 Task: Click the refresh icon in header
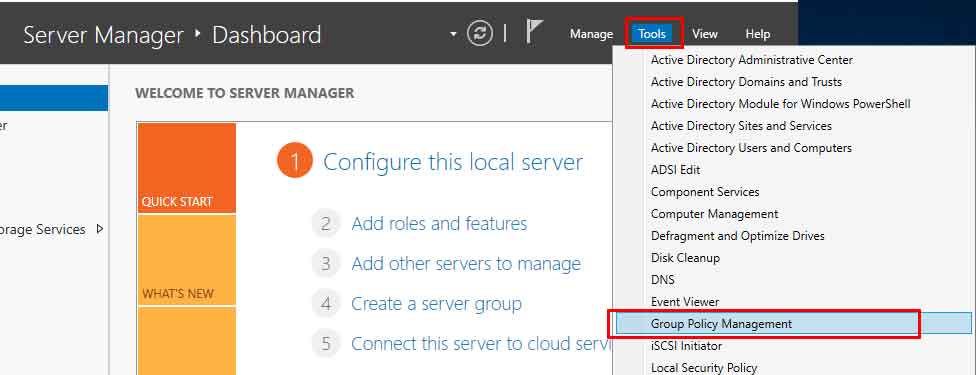(479, 34)
